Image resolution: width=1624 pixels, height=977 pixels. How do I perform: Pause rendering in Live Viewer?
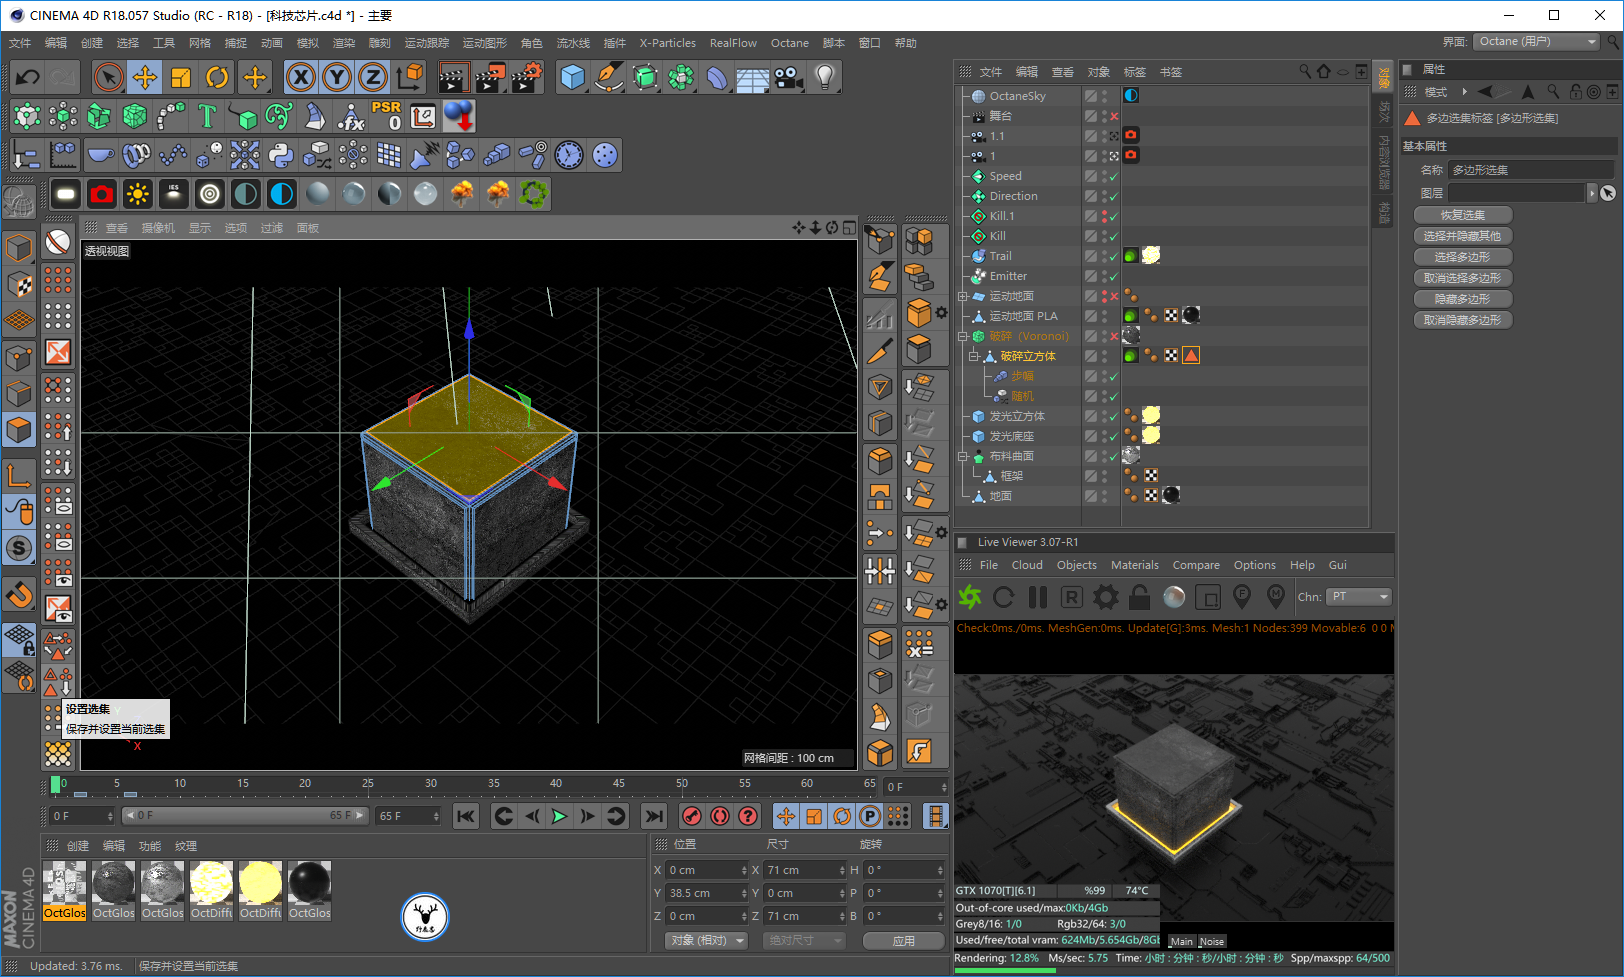tap(1038, 597)
